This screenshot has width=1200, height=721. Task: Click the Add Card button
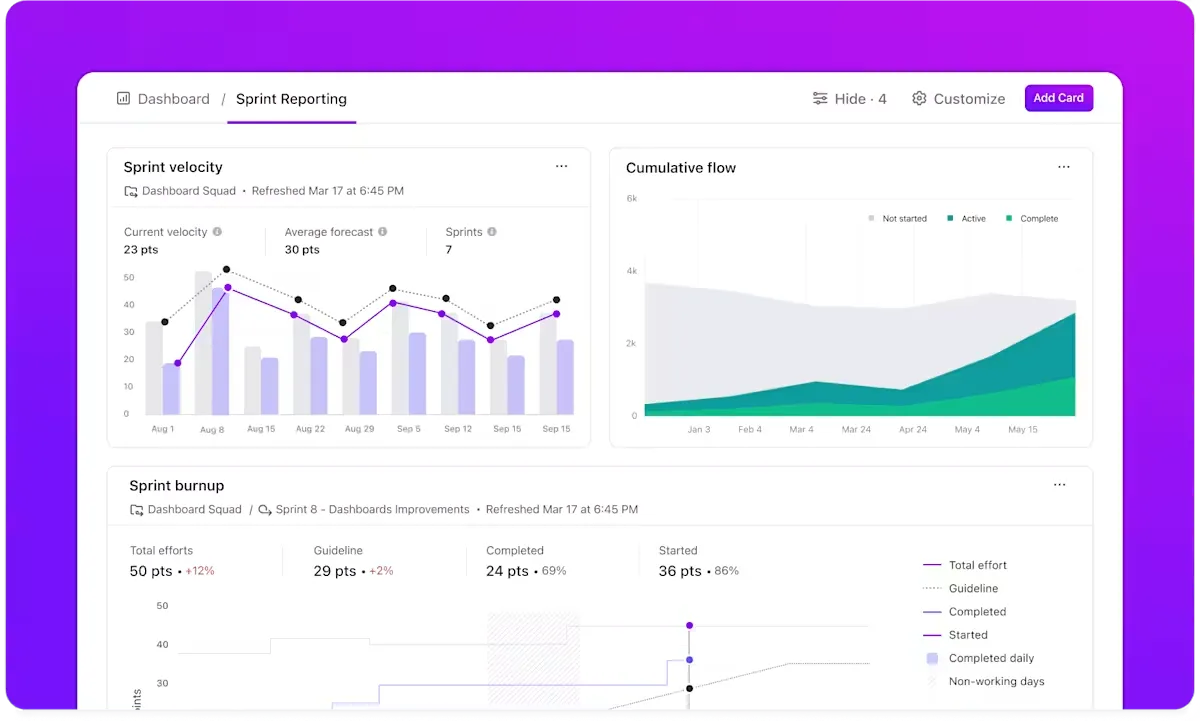click(x=1059, y=98)
